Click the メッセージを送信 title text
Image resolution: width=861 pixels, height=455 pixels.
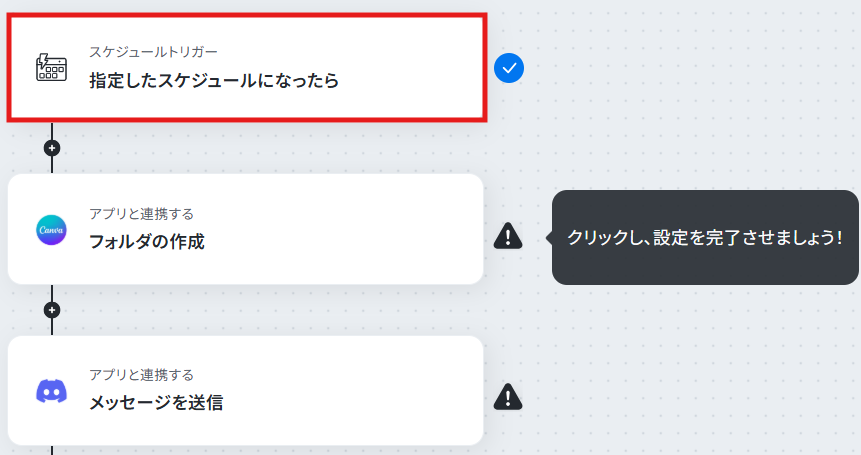pos(156,403)
